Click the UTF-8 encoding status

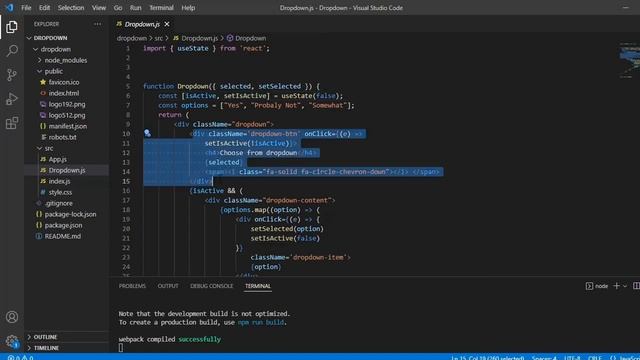pos(572,358)
